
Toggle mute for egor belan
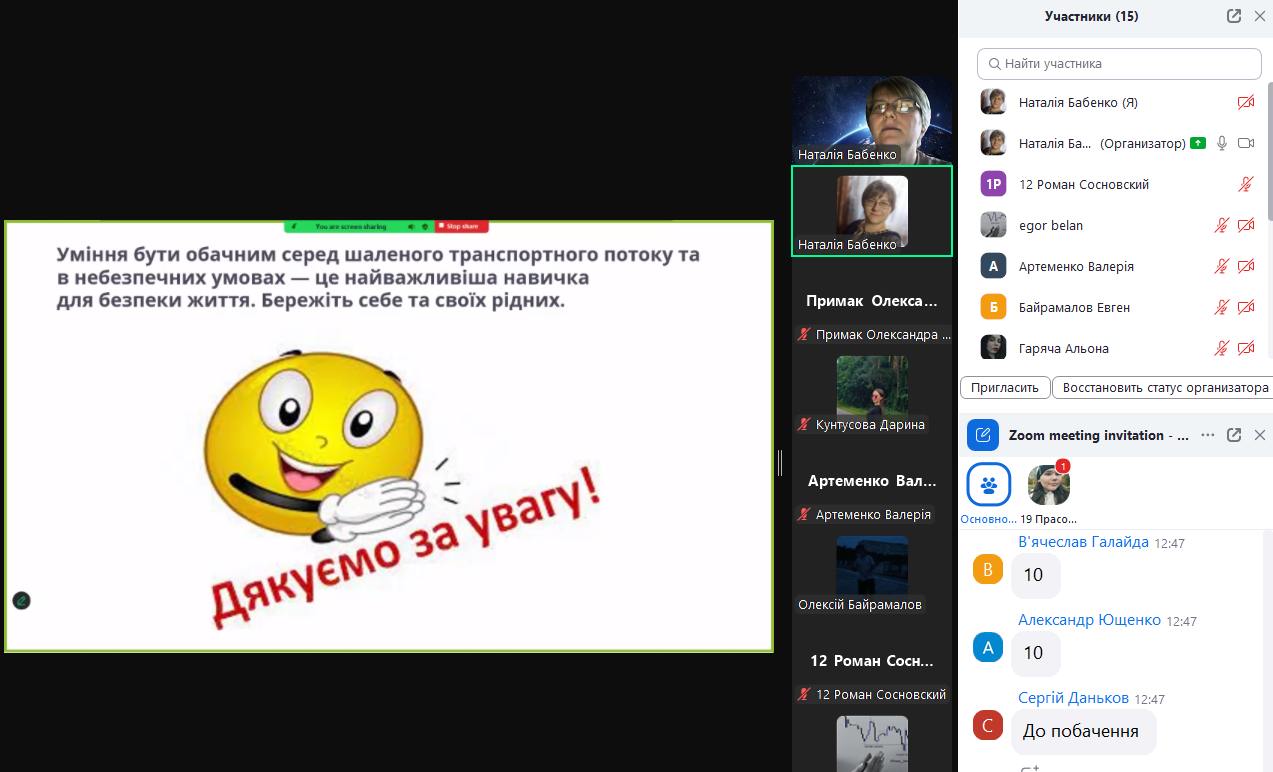click(1221, 225)
